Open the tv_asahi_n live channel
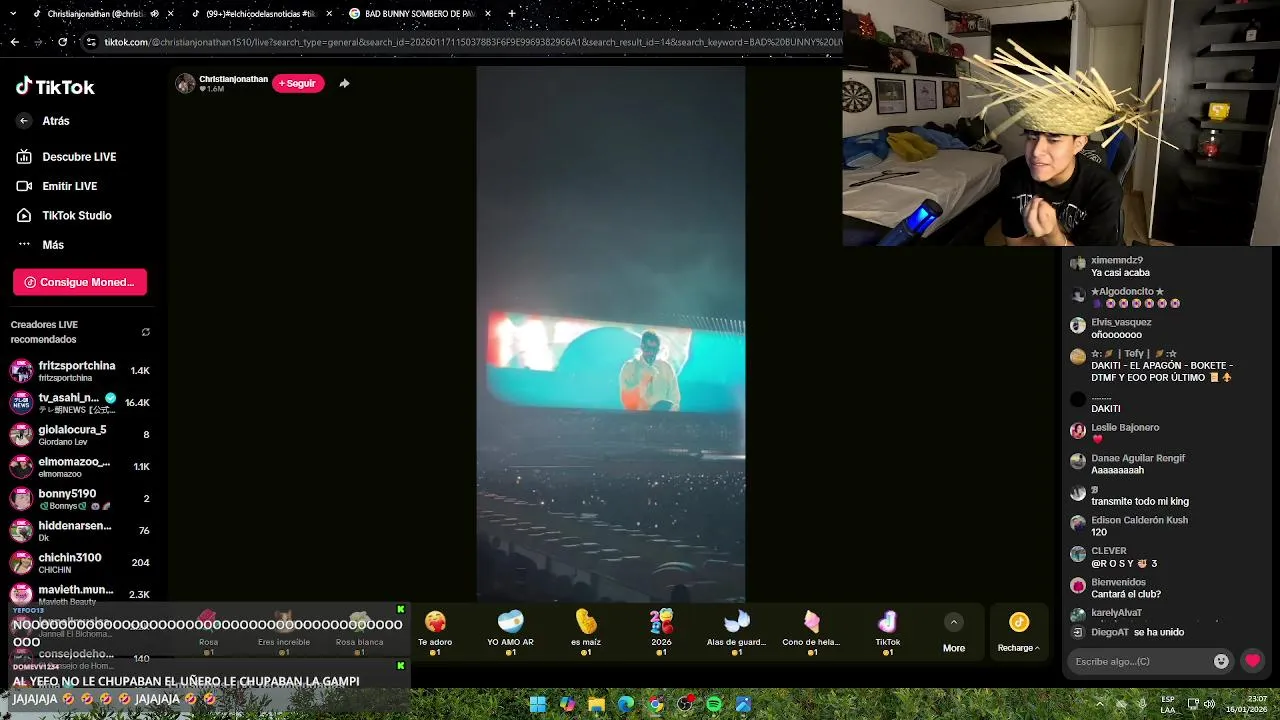Screen dimensions: 1280x720 point(80,403)
